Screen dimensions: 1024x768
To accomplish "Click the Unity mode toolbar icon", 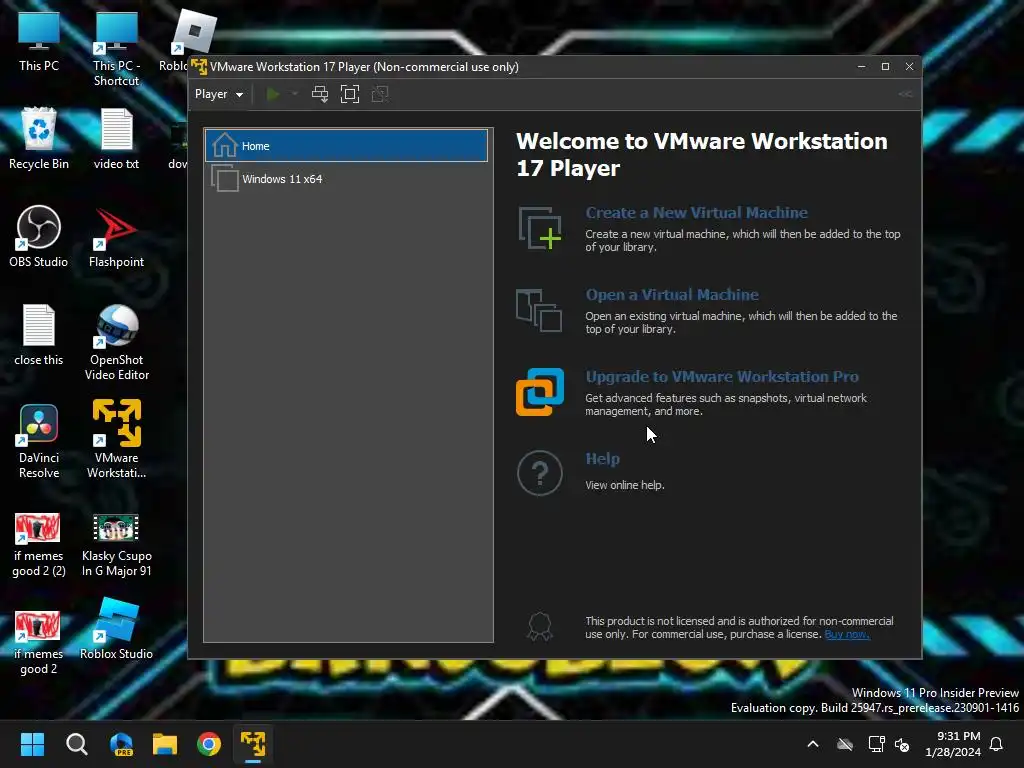I will point(380,94).
